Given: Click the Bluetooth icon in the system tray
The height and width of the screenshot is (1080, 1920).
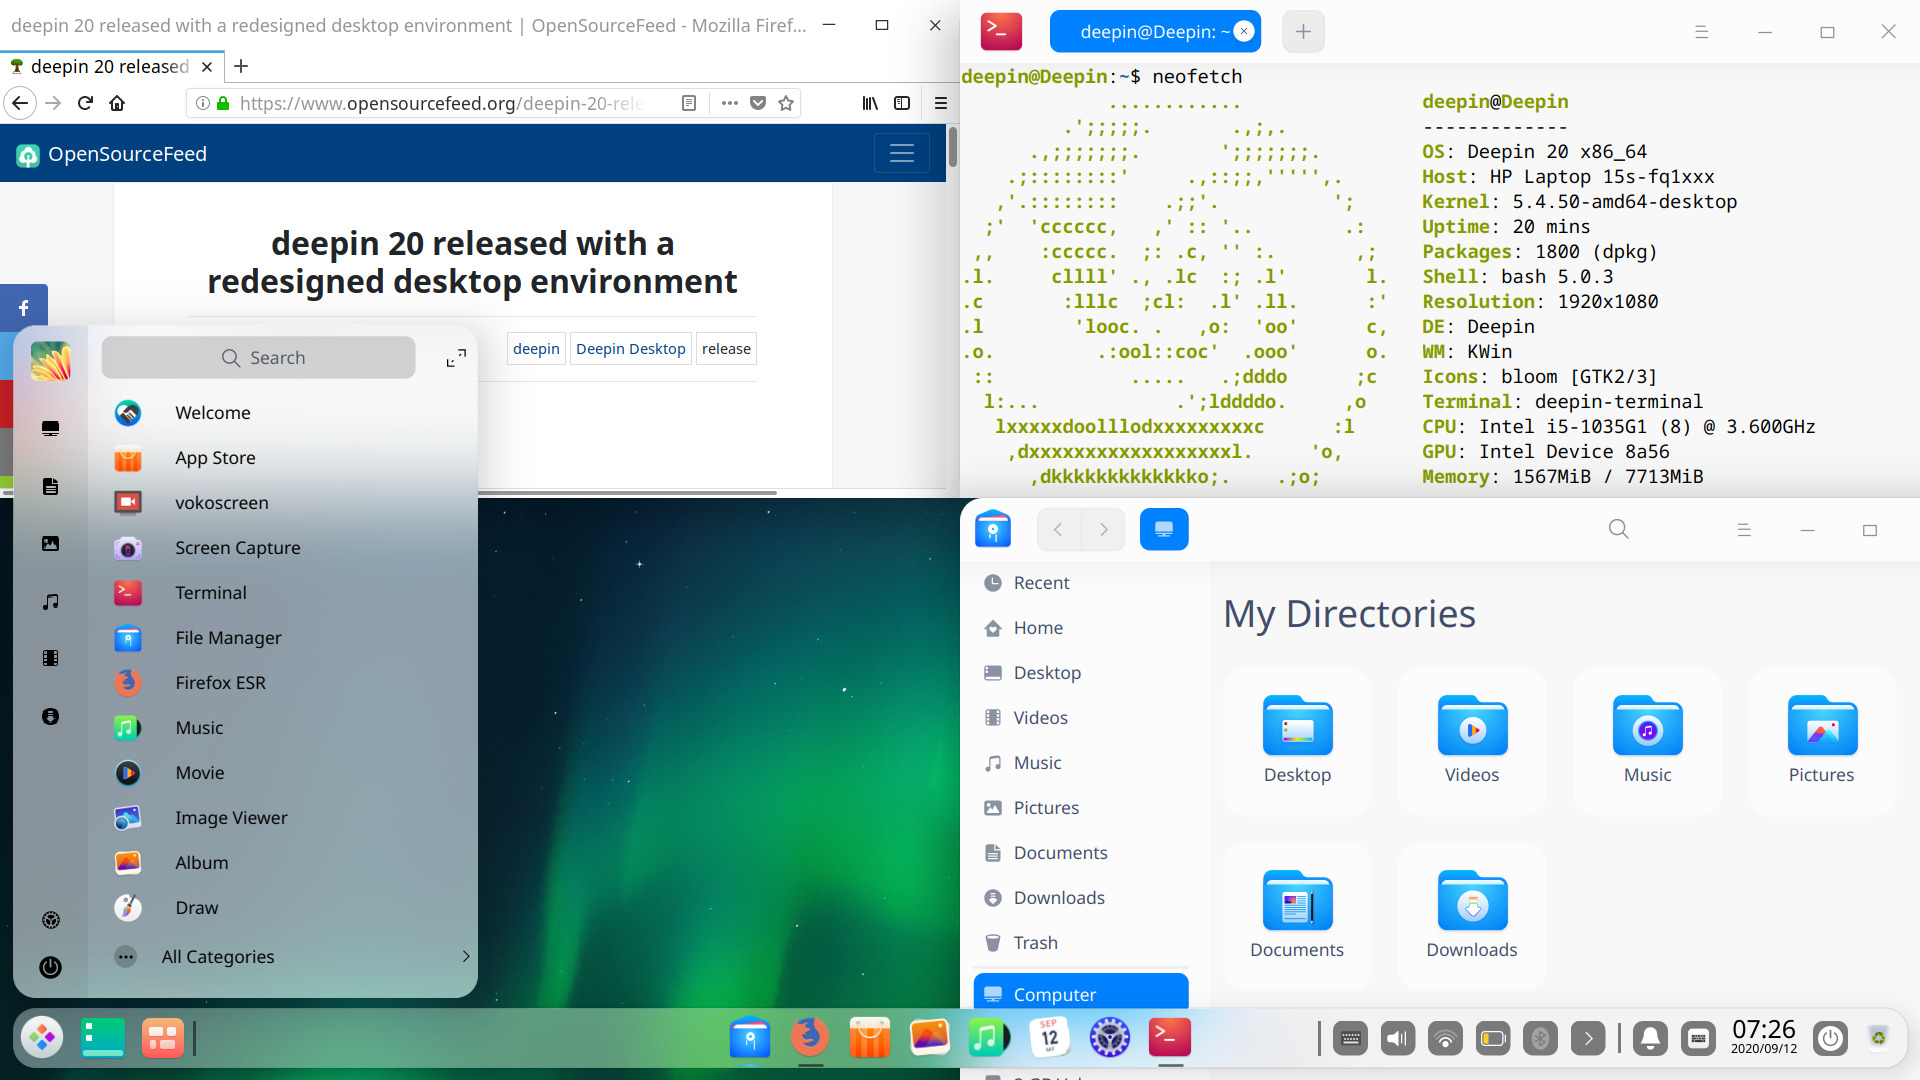Looking at the screenshot, I should point(1541,1038).
